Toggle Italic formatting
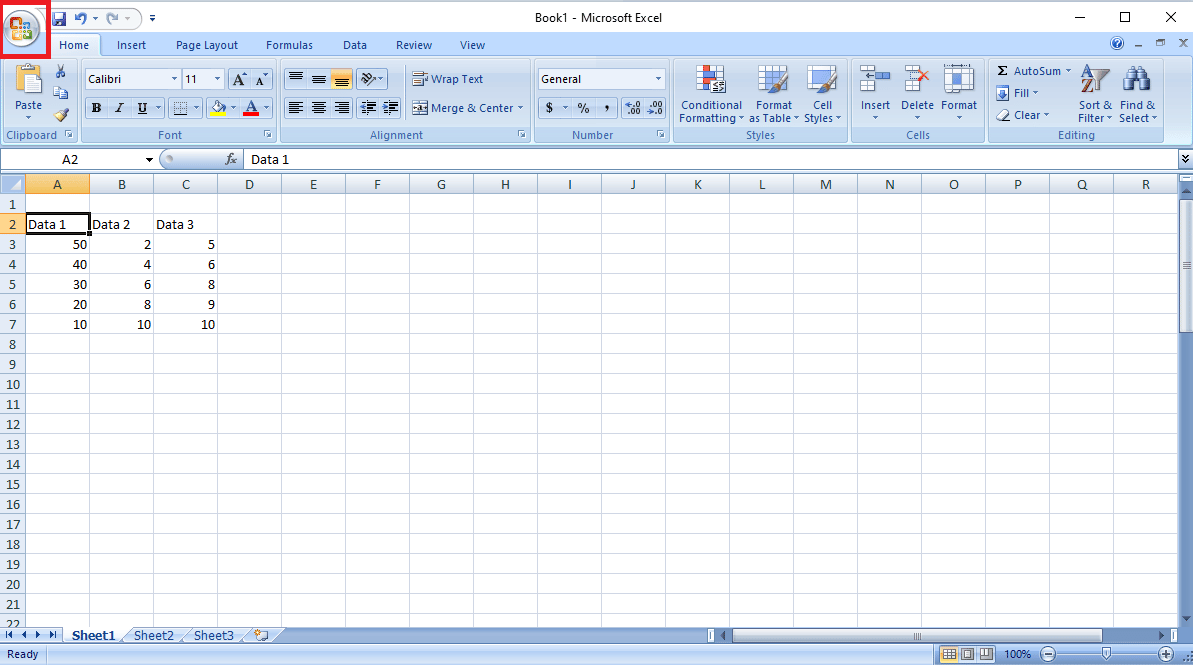This screenshot has height=665, width=1193. [119, 108]
